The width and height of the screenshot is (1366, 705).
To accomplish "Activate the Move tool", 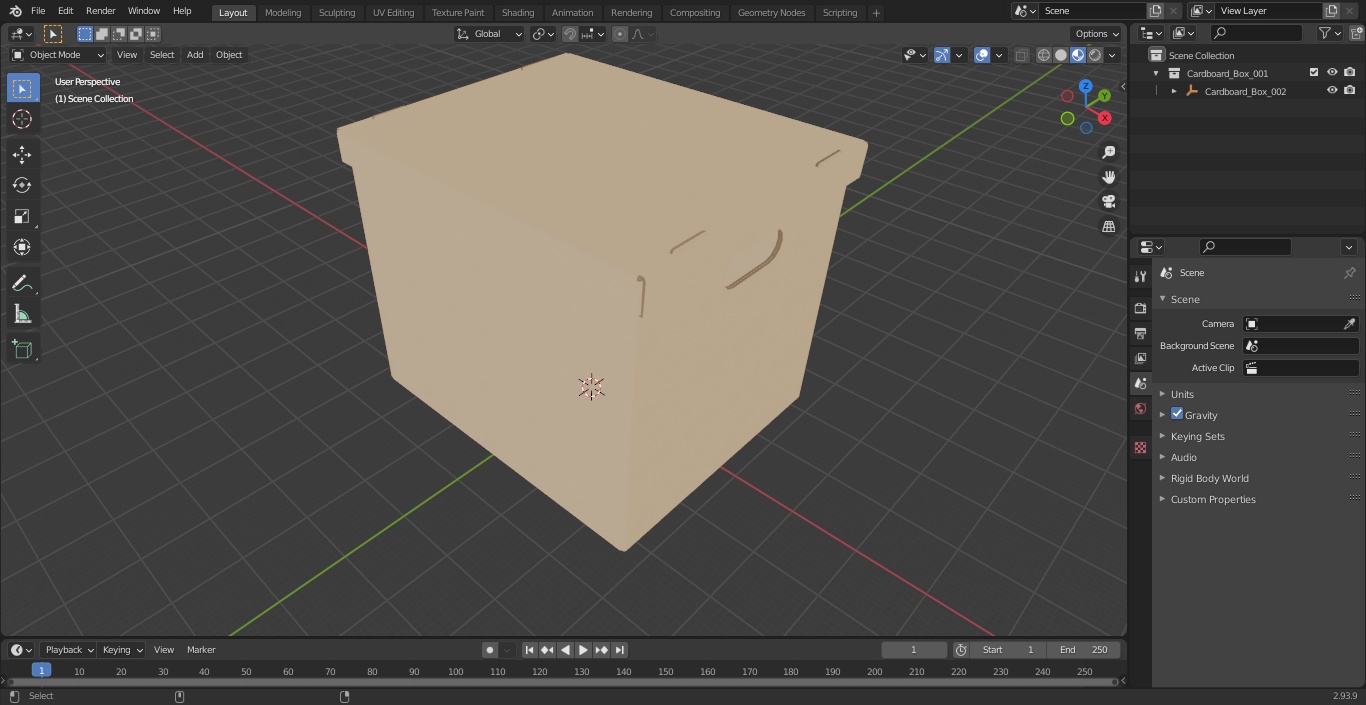I will coord(22,154).
